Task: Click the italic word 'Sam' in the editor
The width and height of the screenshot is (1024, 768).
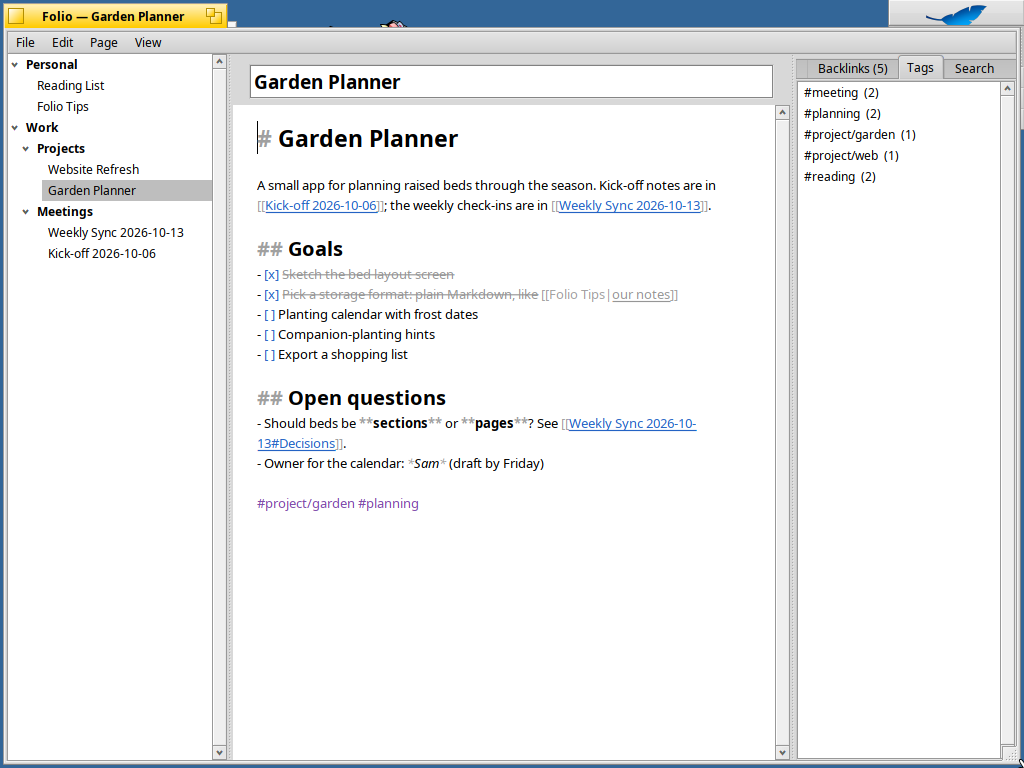Action: (x=426, y=464)
